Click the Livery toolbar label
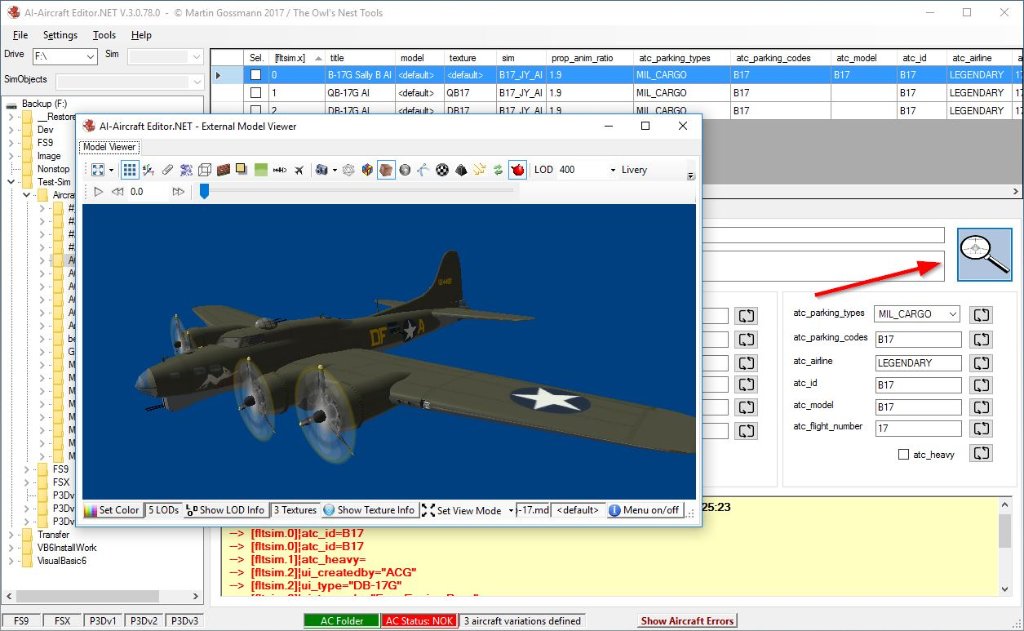The height and width of the screenshot is (631, 1024). coord(633,170)
